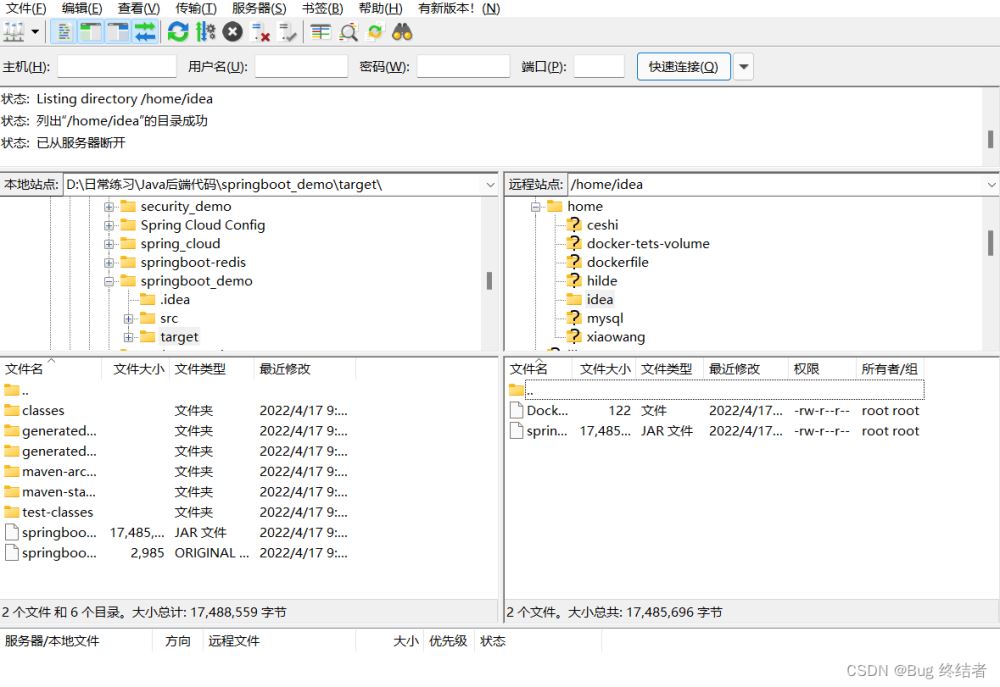The width and height of the screenshot is (1000, 687).
Task: Click the binoculars file search icon
Action: point(402,32)
